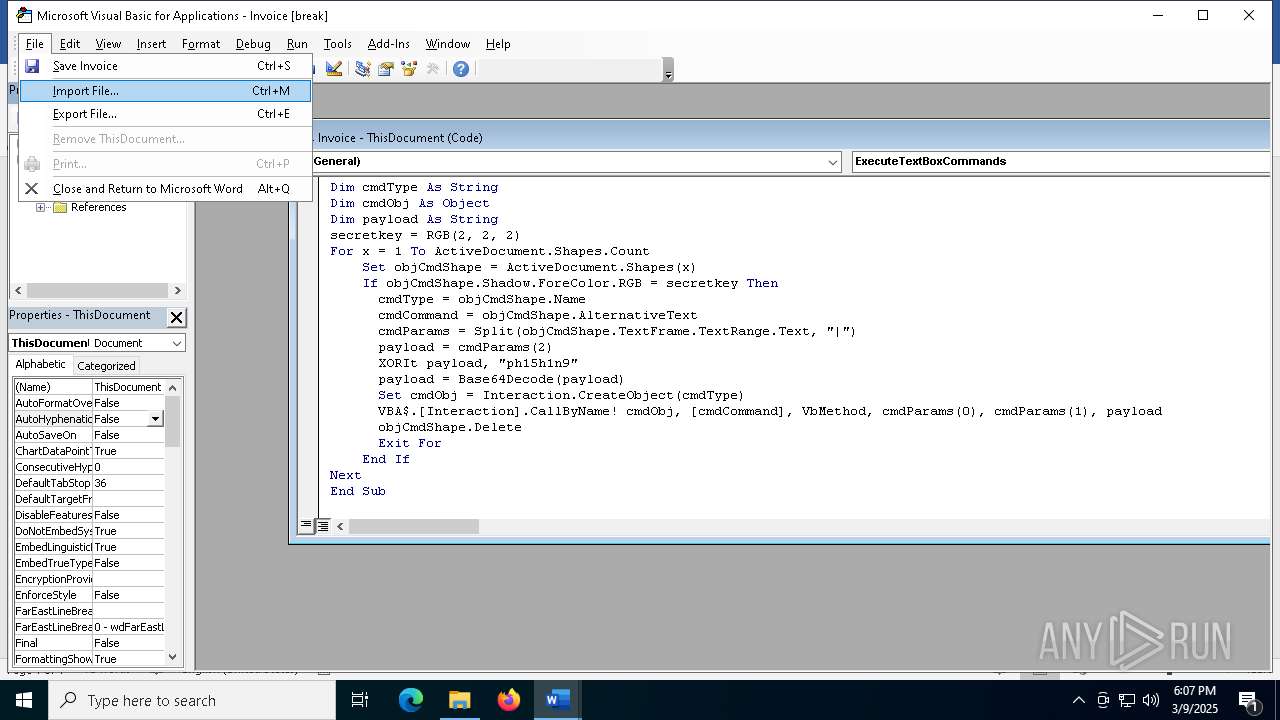Select the EnforceStyle property row

pos(88,595)
